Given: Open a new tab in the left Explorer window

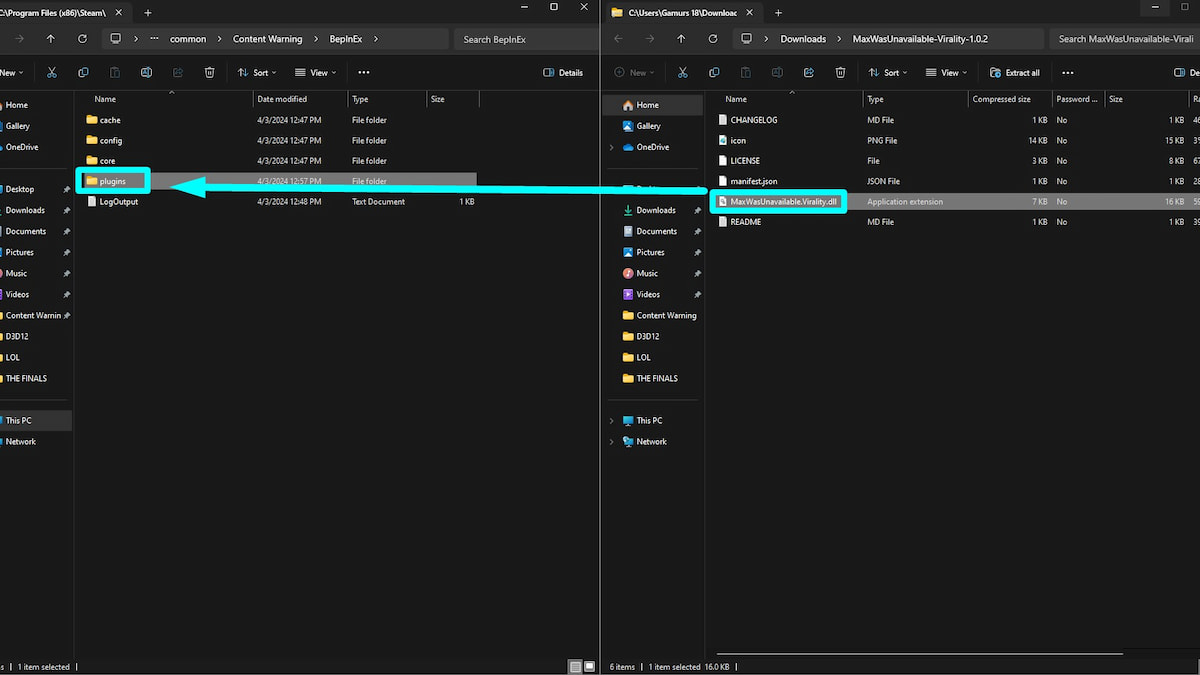Looking at the screenshot, I should coord(148,13).
